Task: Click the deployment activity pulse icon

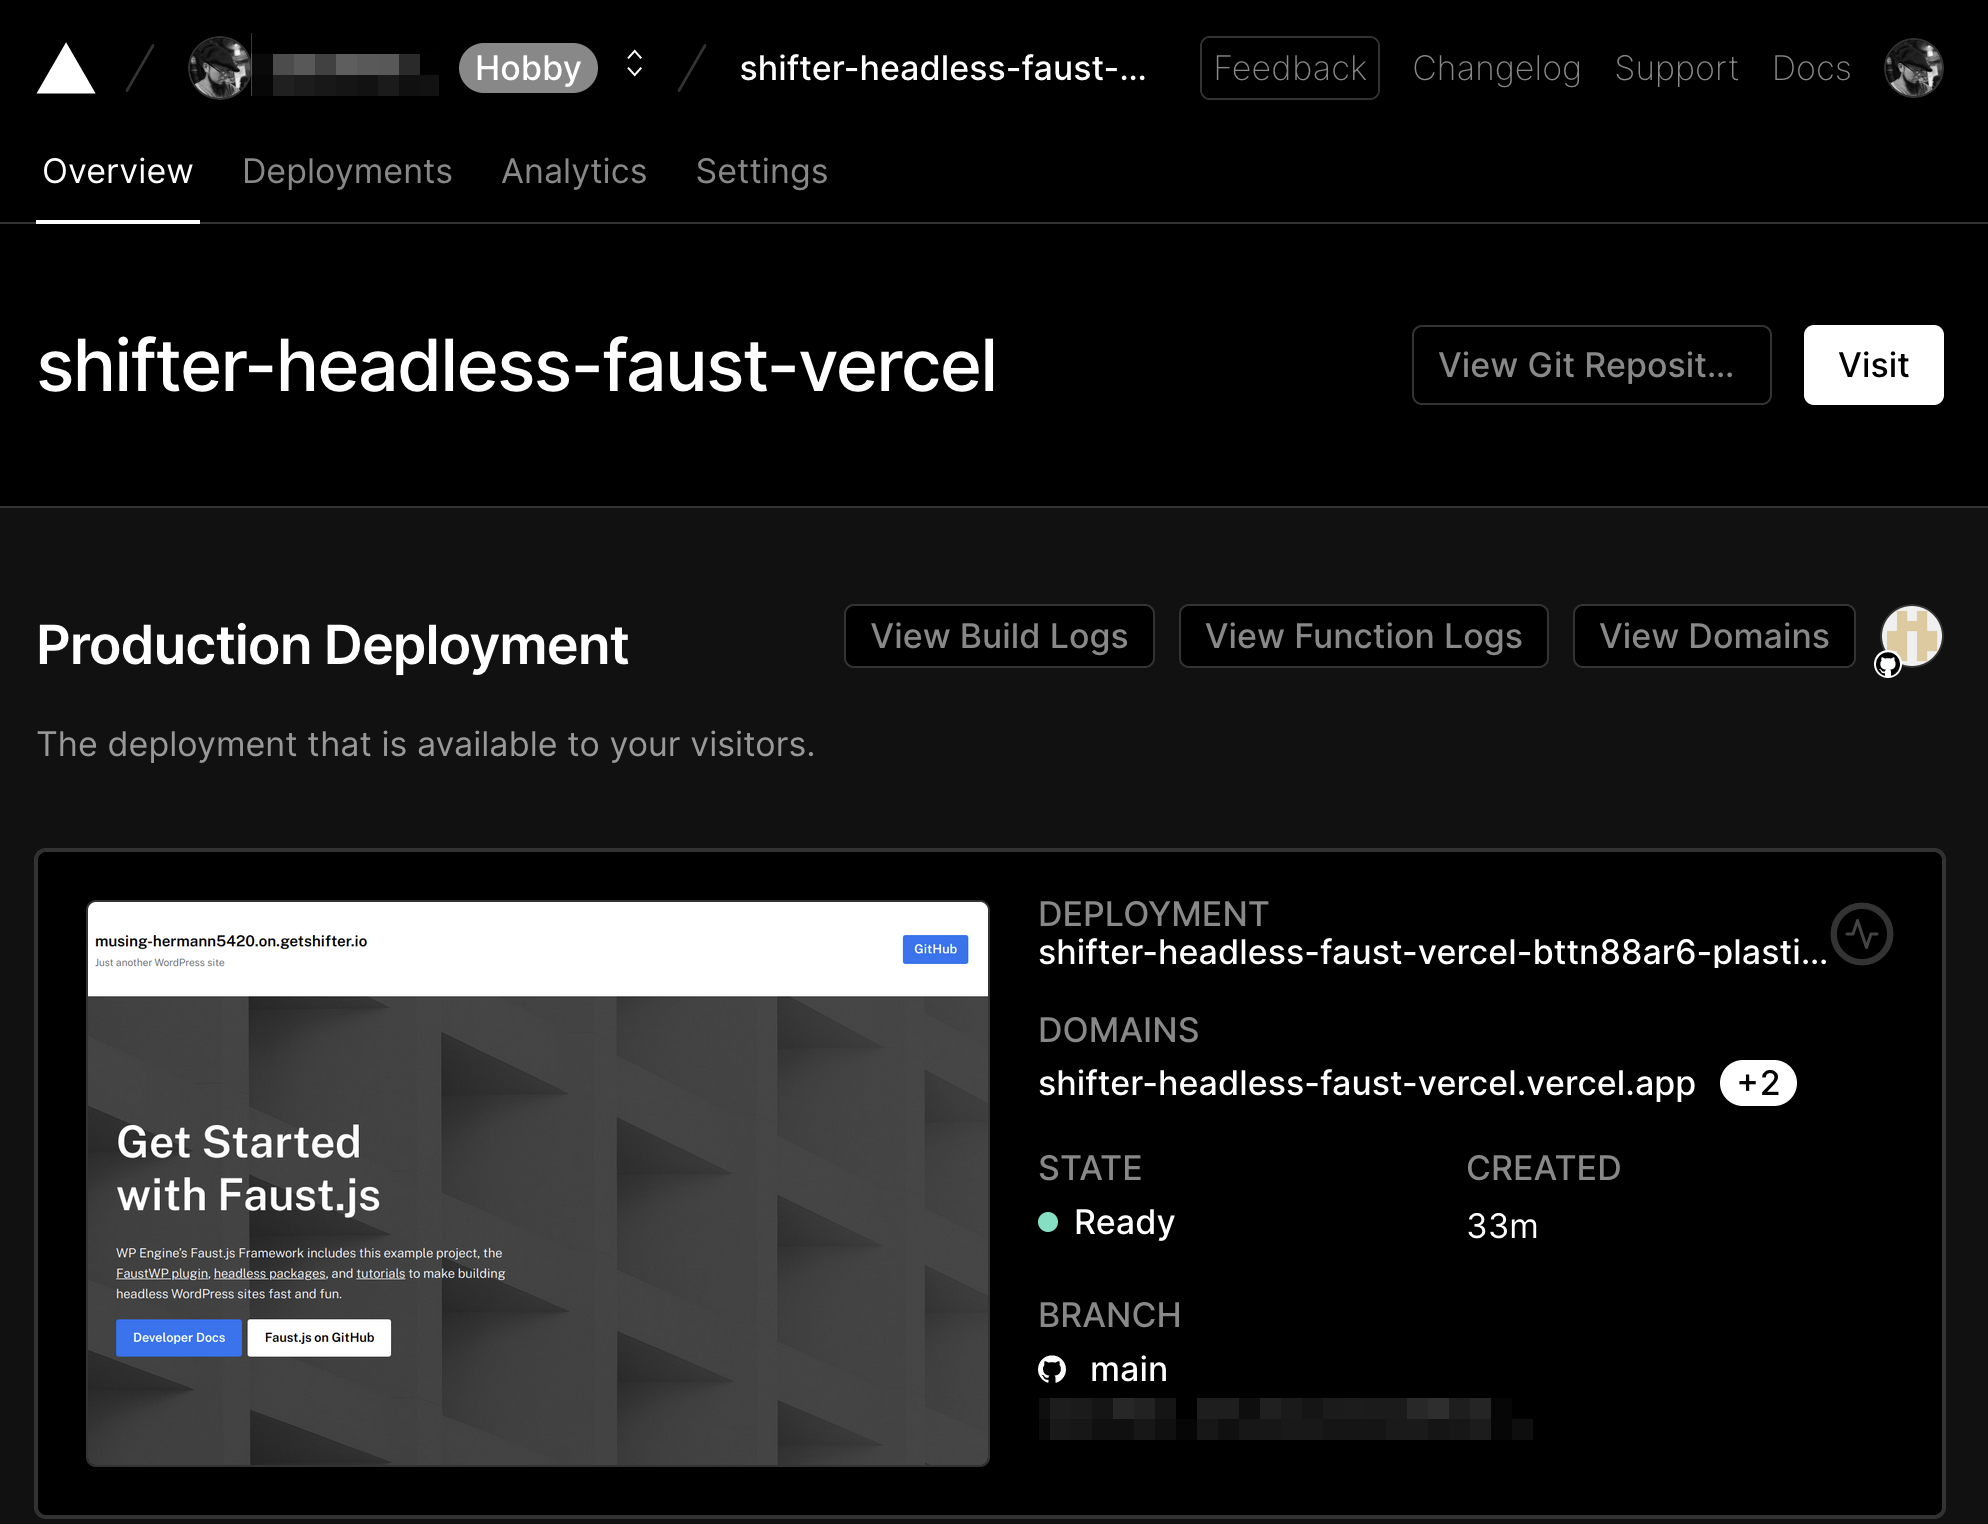Action: coord(1862,934)
